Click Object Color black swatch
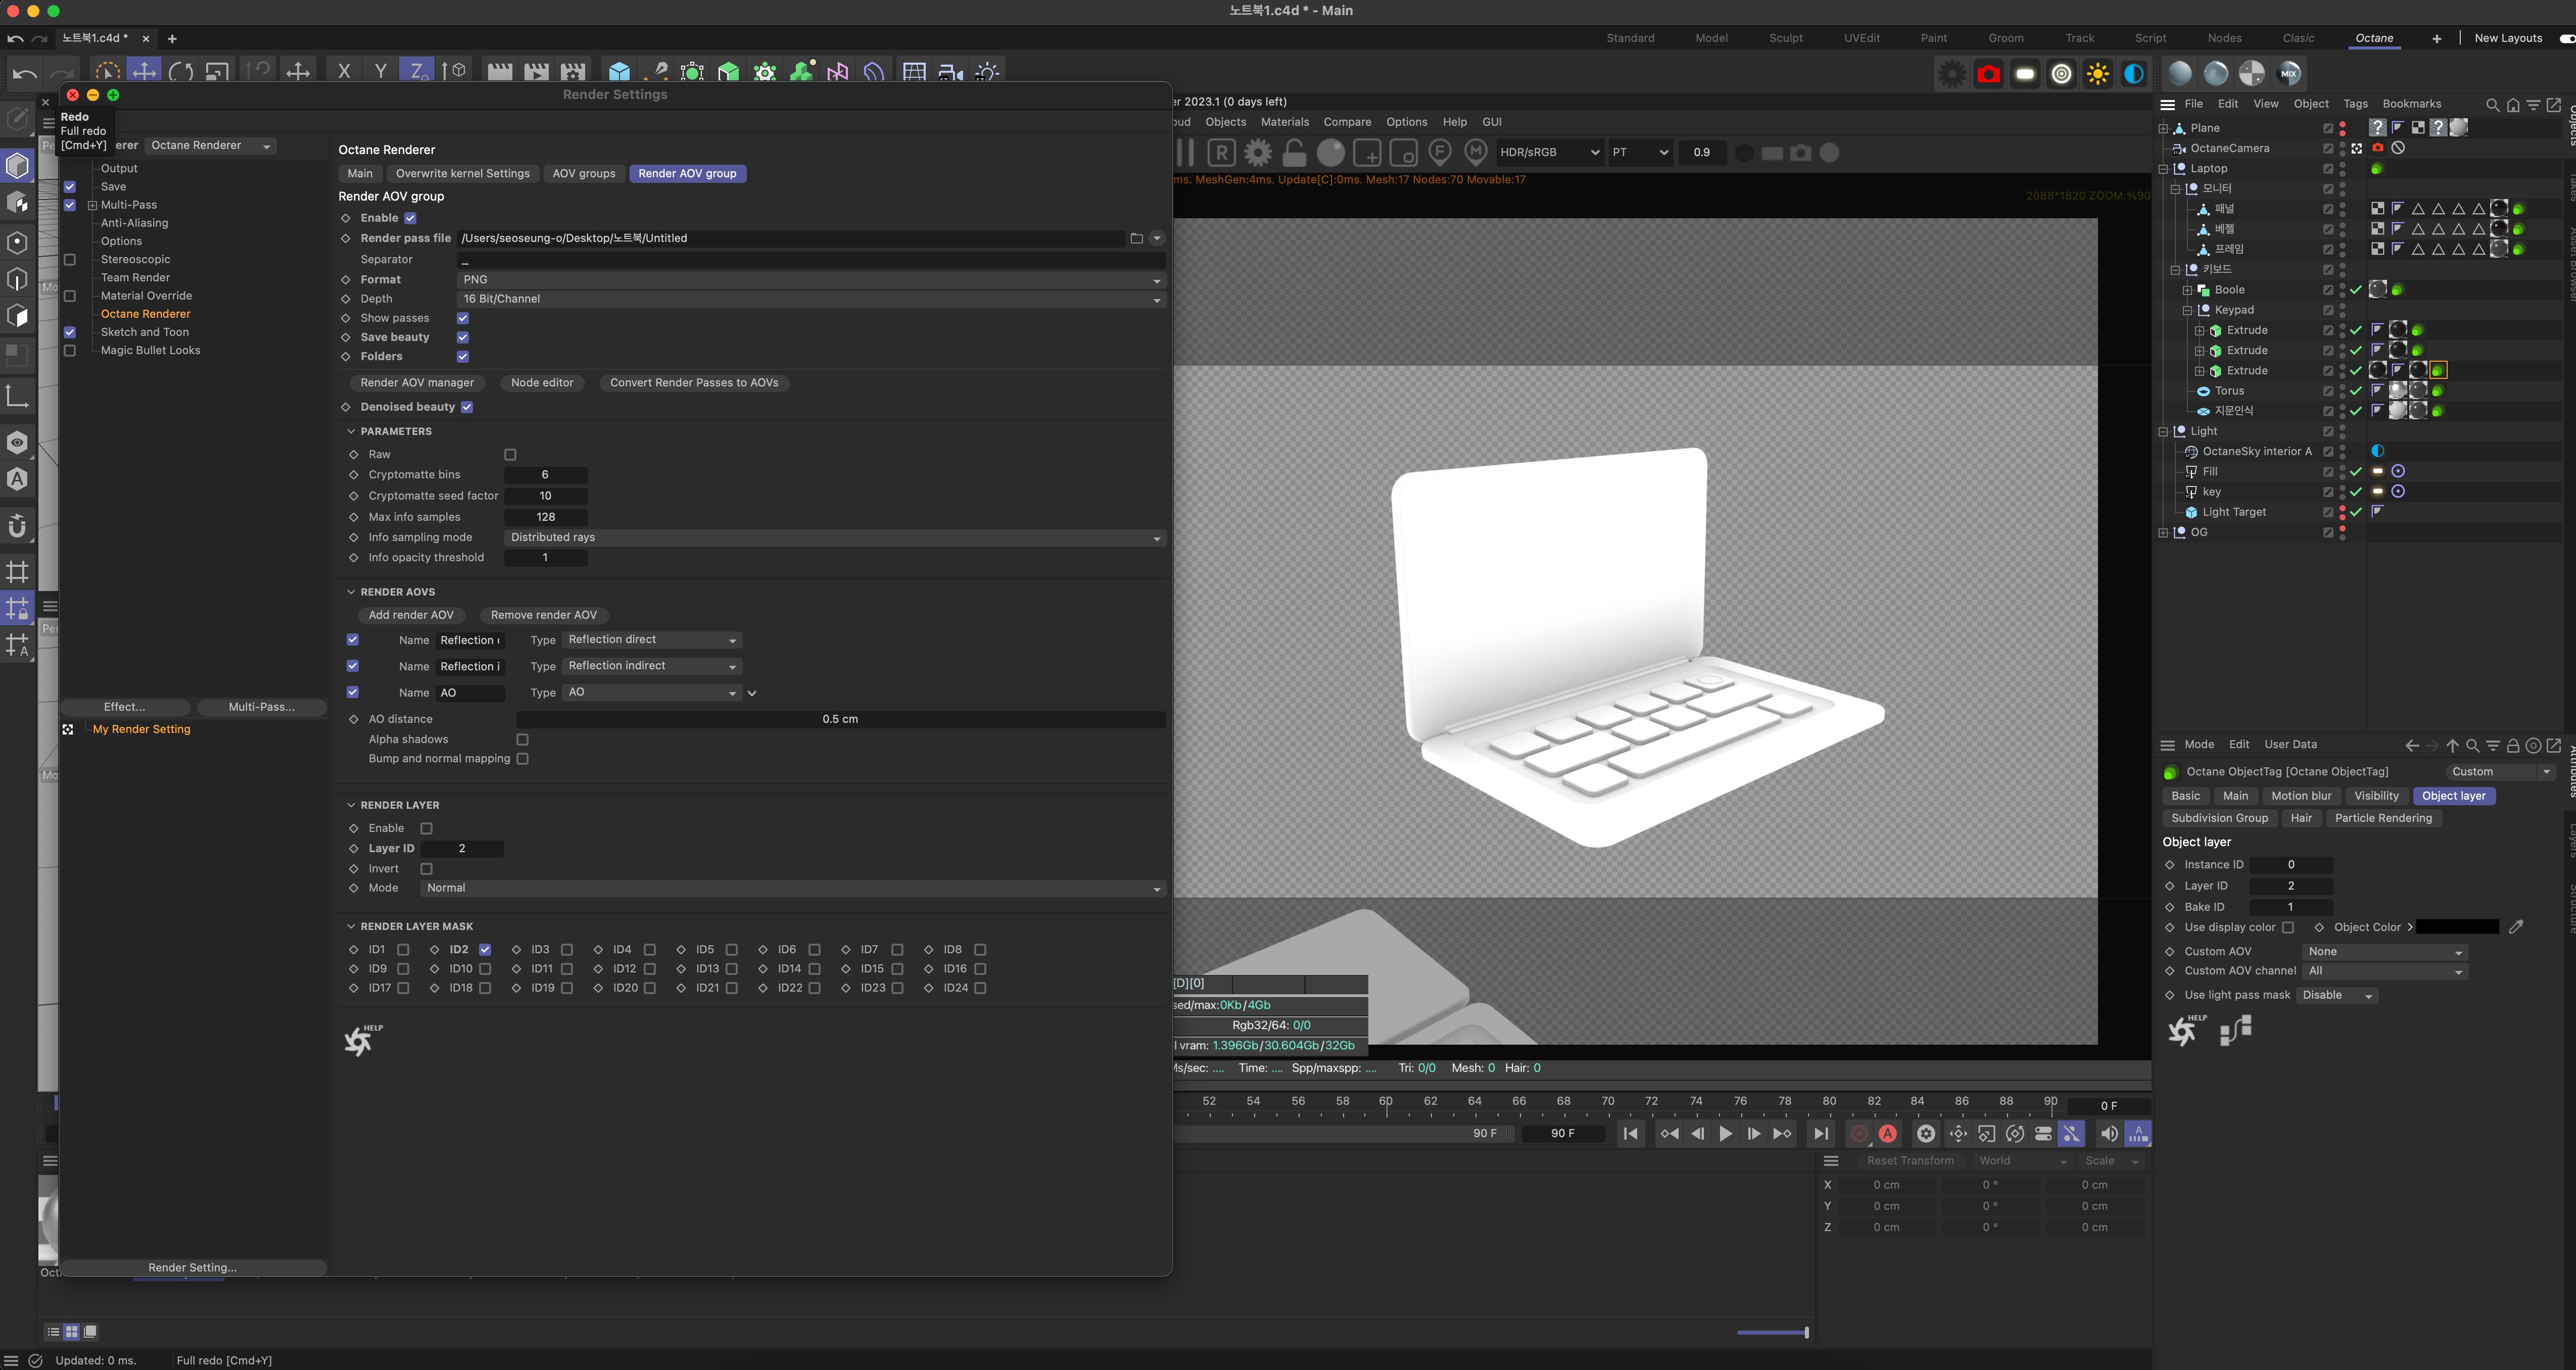2576x1370 pixels. click(x=2457, y=927)
